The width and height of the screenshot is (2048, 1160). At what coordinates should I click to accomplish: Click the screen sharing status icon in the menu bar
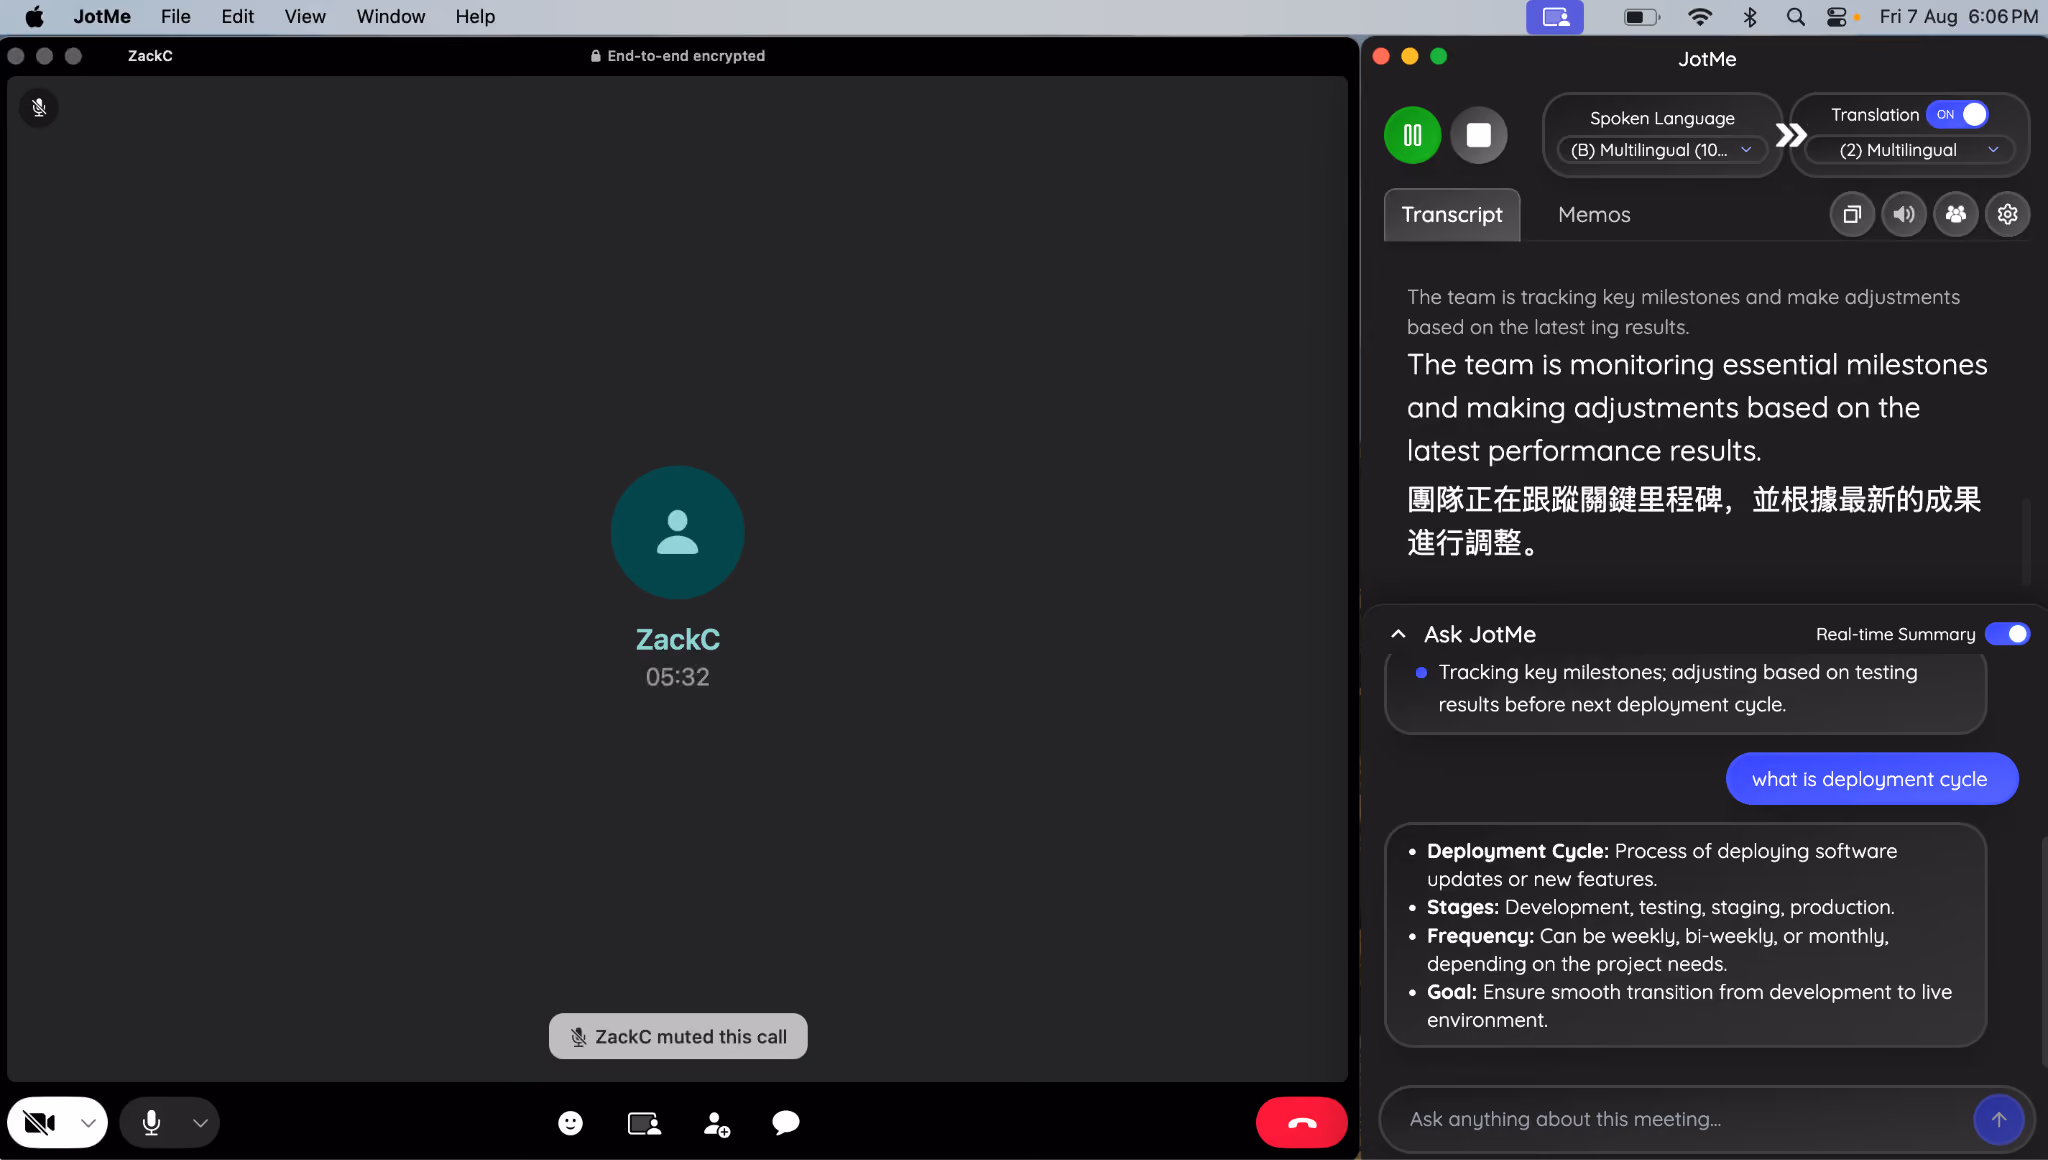pos(1555,17)
